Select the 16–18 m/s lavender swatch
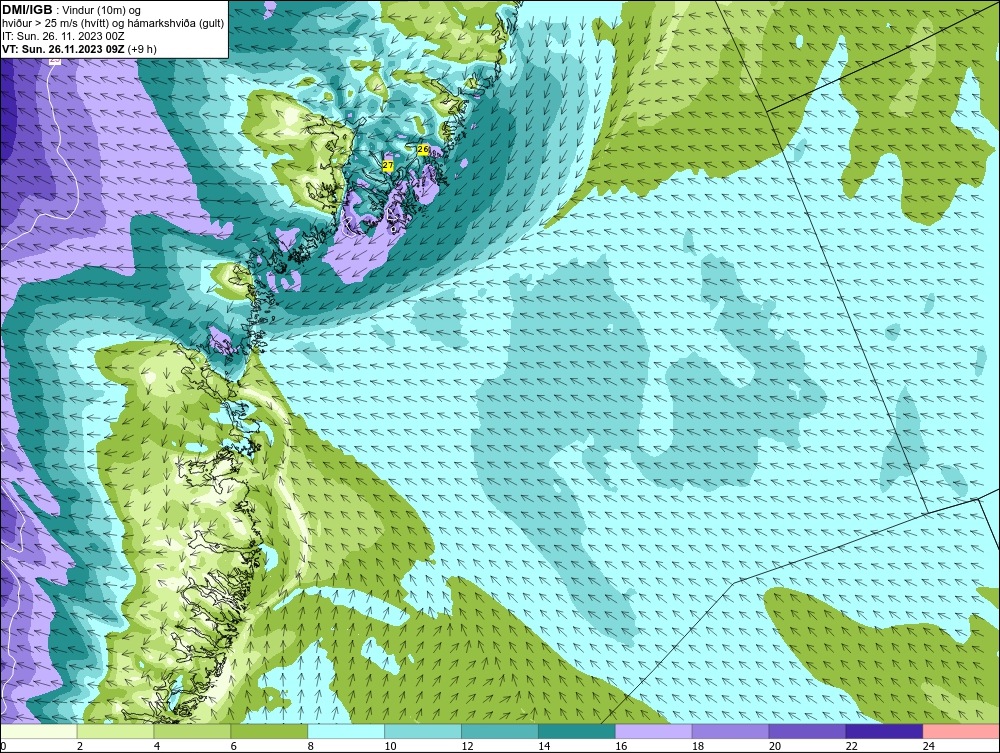Viewport: 1000px width, 753px height. pyautogui.click(x=654, y=731)
